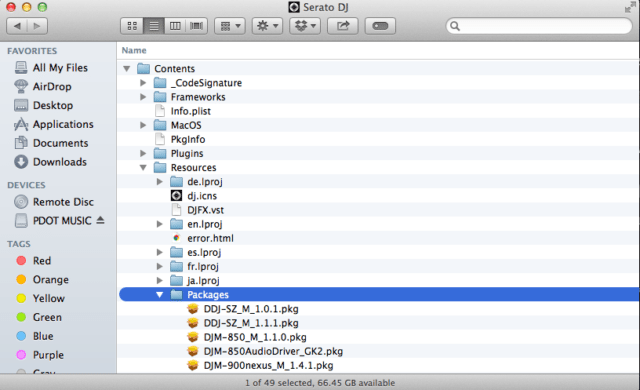Focus the Finder search field
This screenshot has width=640, height=390.
point(539,26)
